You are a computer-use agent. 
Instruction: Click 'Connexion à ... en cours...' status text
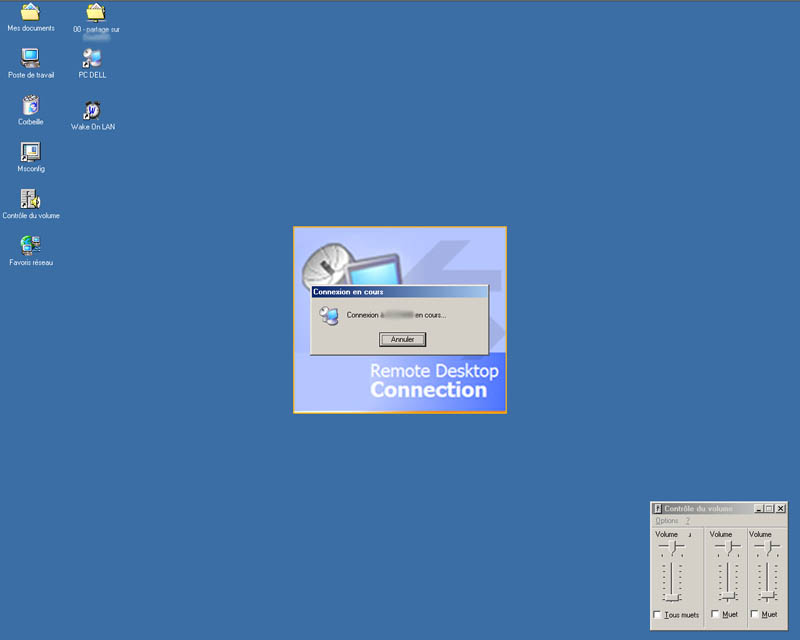(396, 315)
